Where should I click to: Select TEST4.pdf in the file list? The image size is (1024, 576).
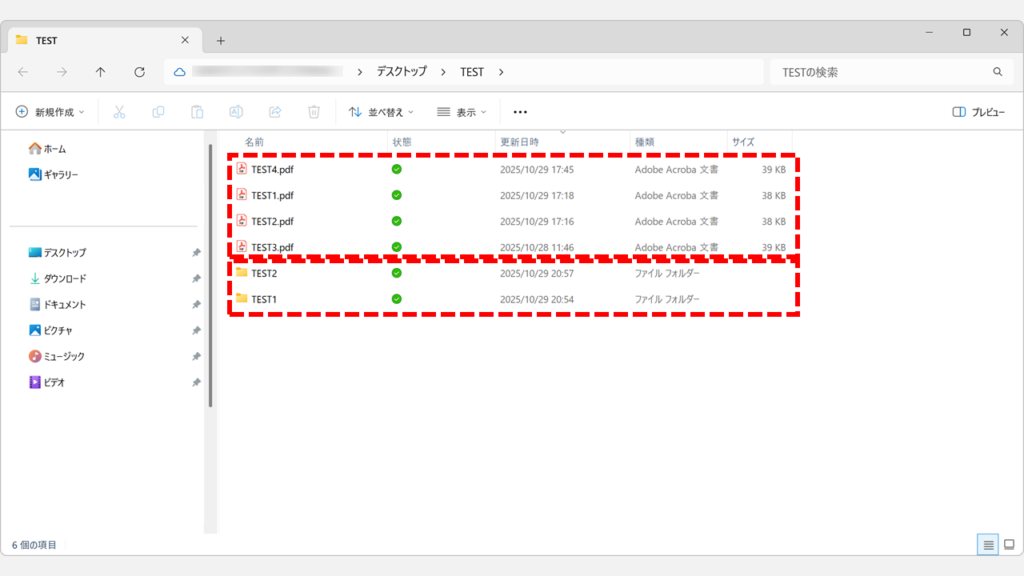pos(272,169)
